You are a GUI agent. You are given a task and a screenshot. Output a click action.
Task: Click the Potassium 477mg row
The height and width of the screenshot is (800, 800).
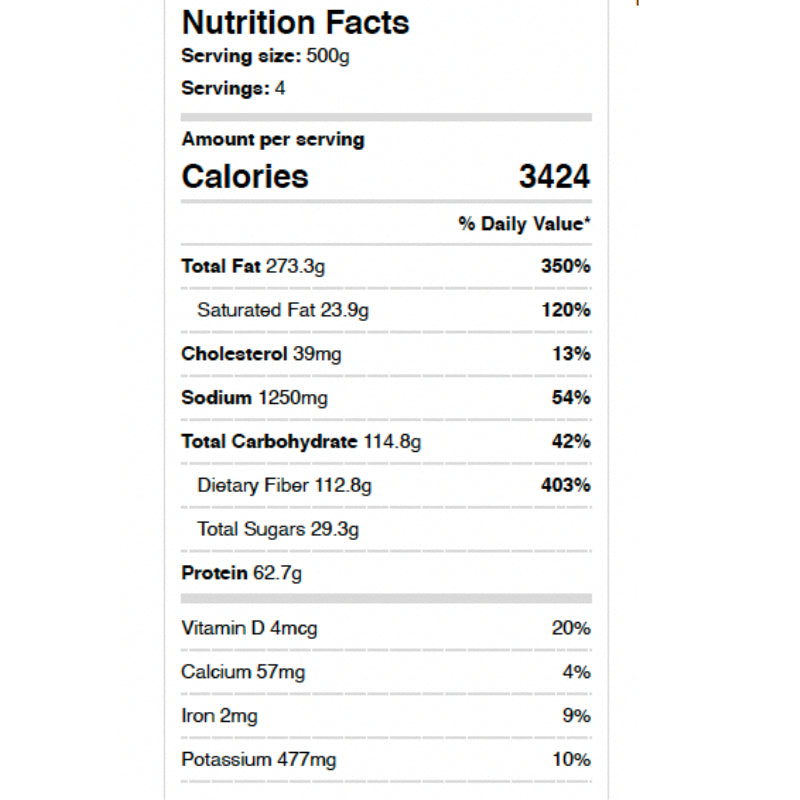[x=258, y=760]
